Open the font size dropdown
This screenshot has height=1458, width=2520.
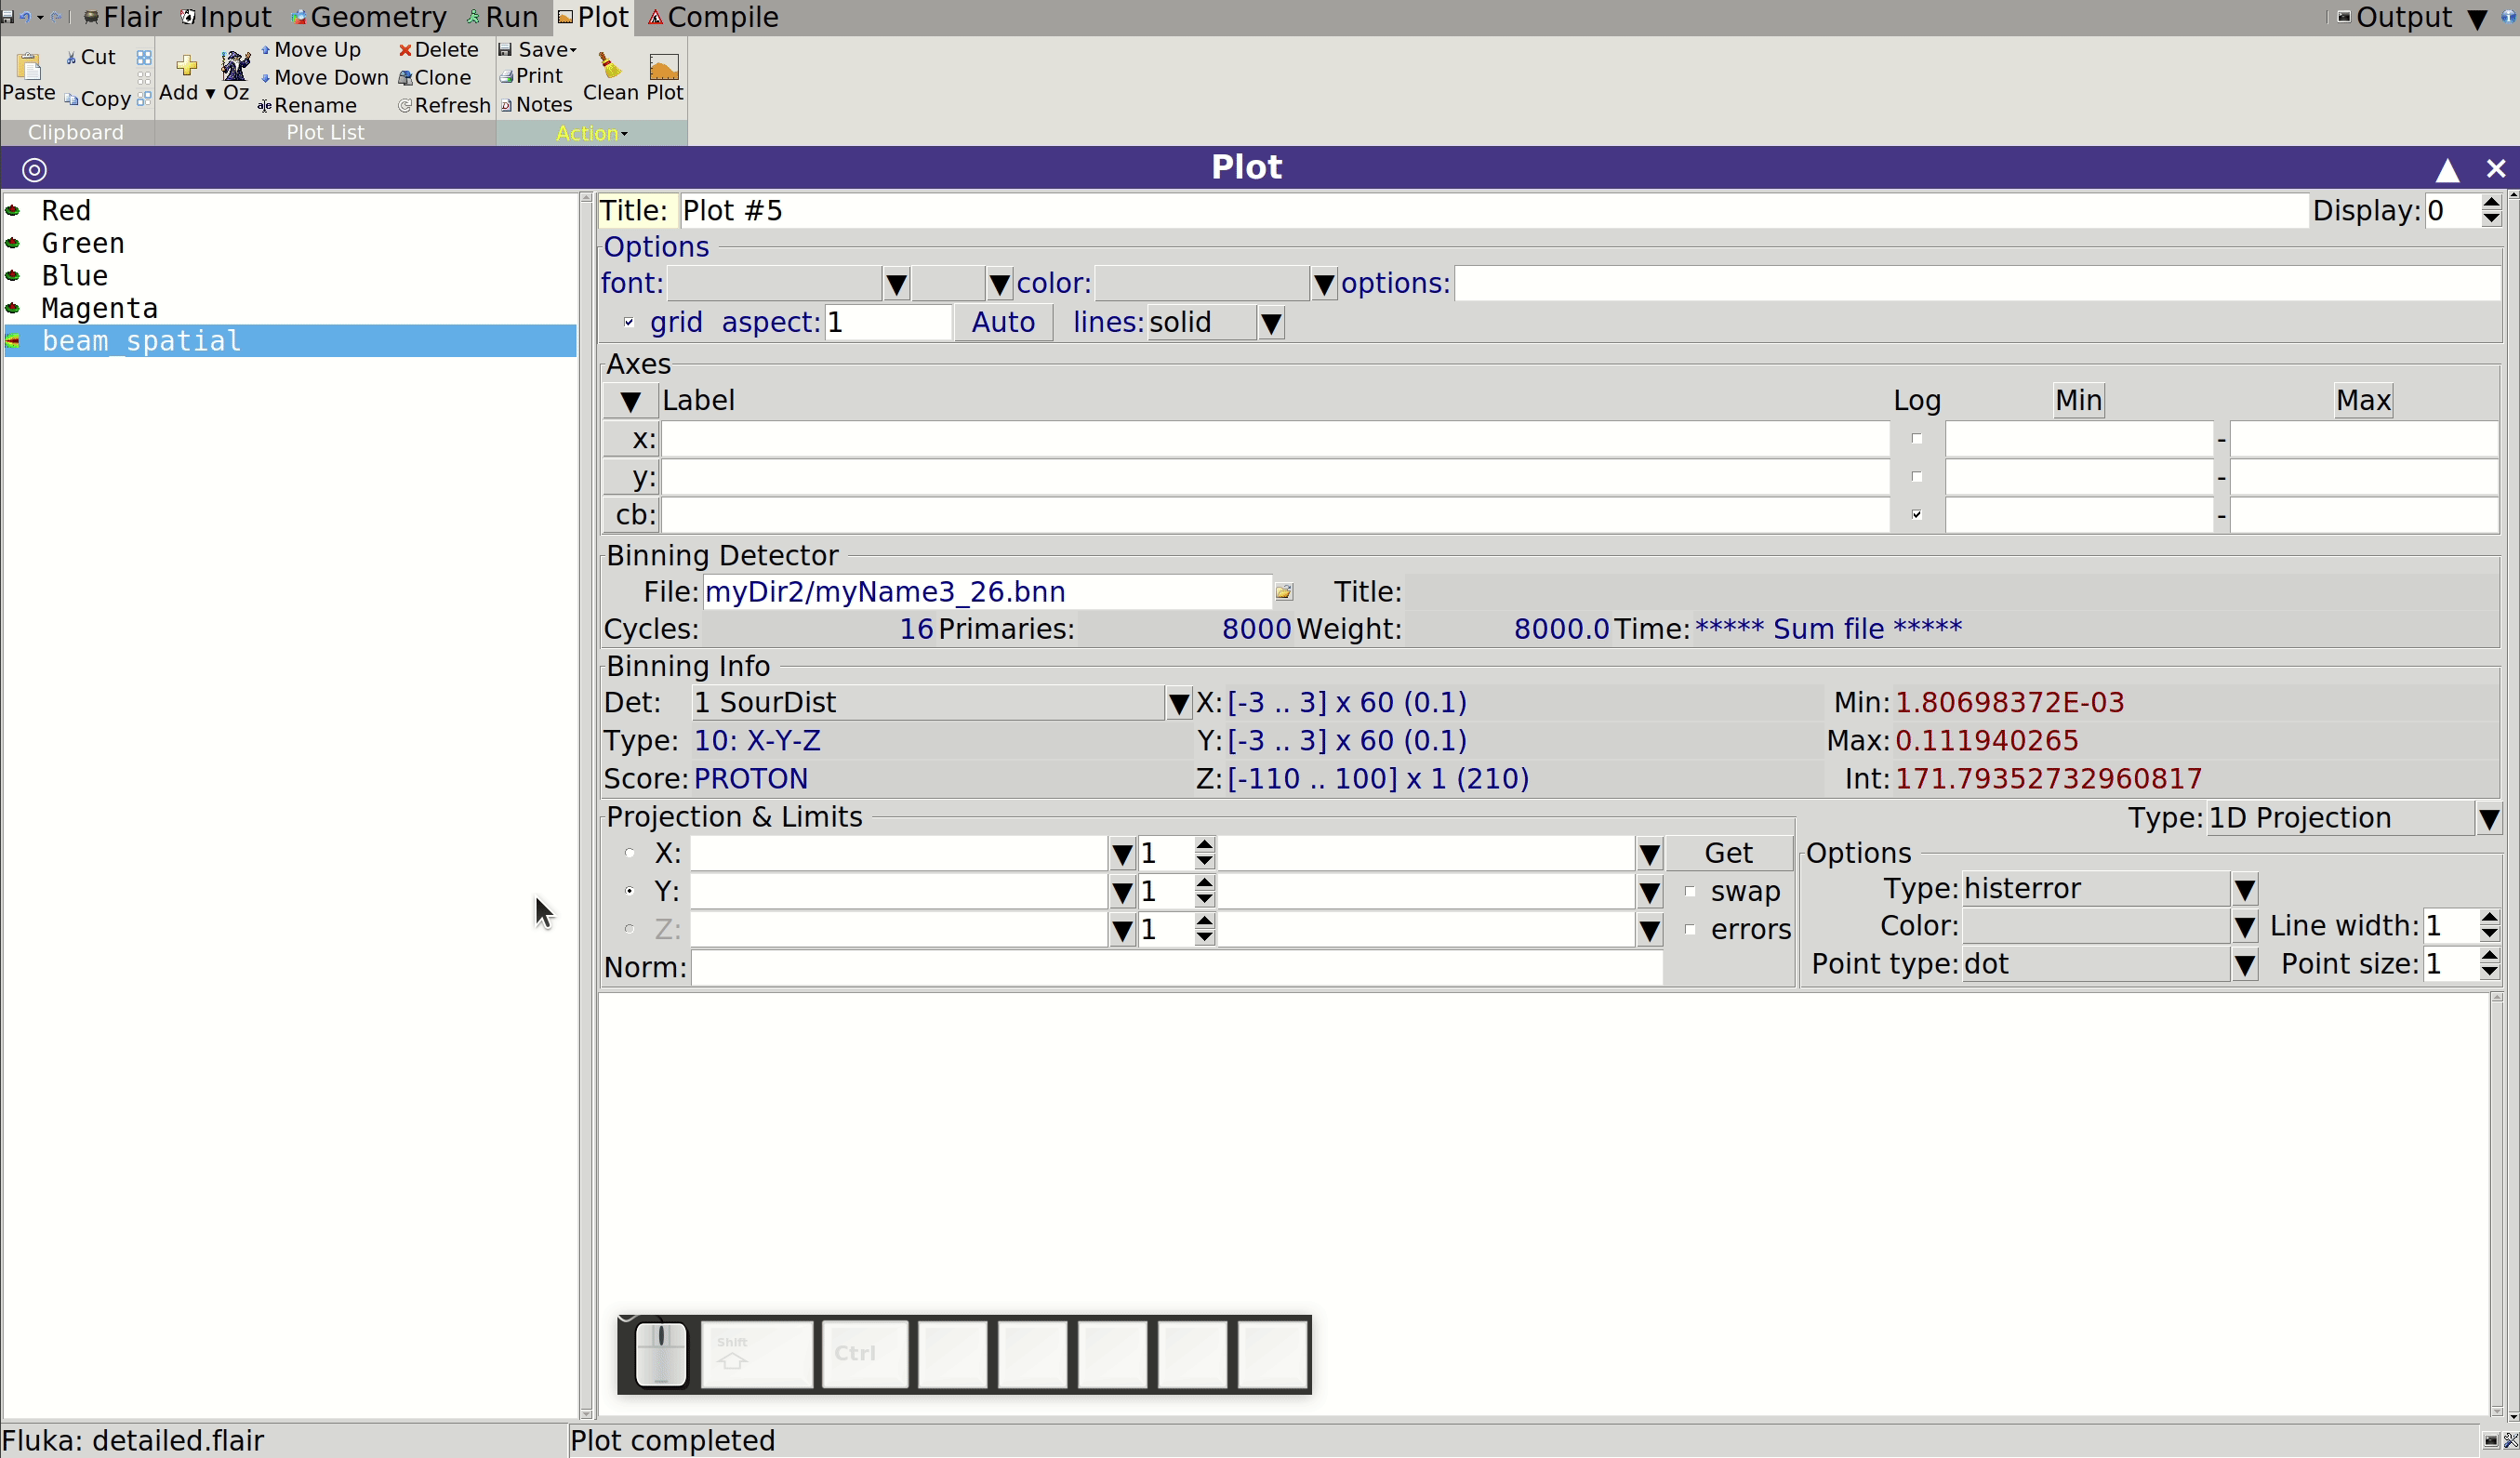(x=999, y=284)
